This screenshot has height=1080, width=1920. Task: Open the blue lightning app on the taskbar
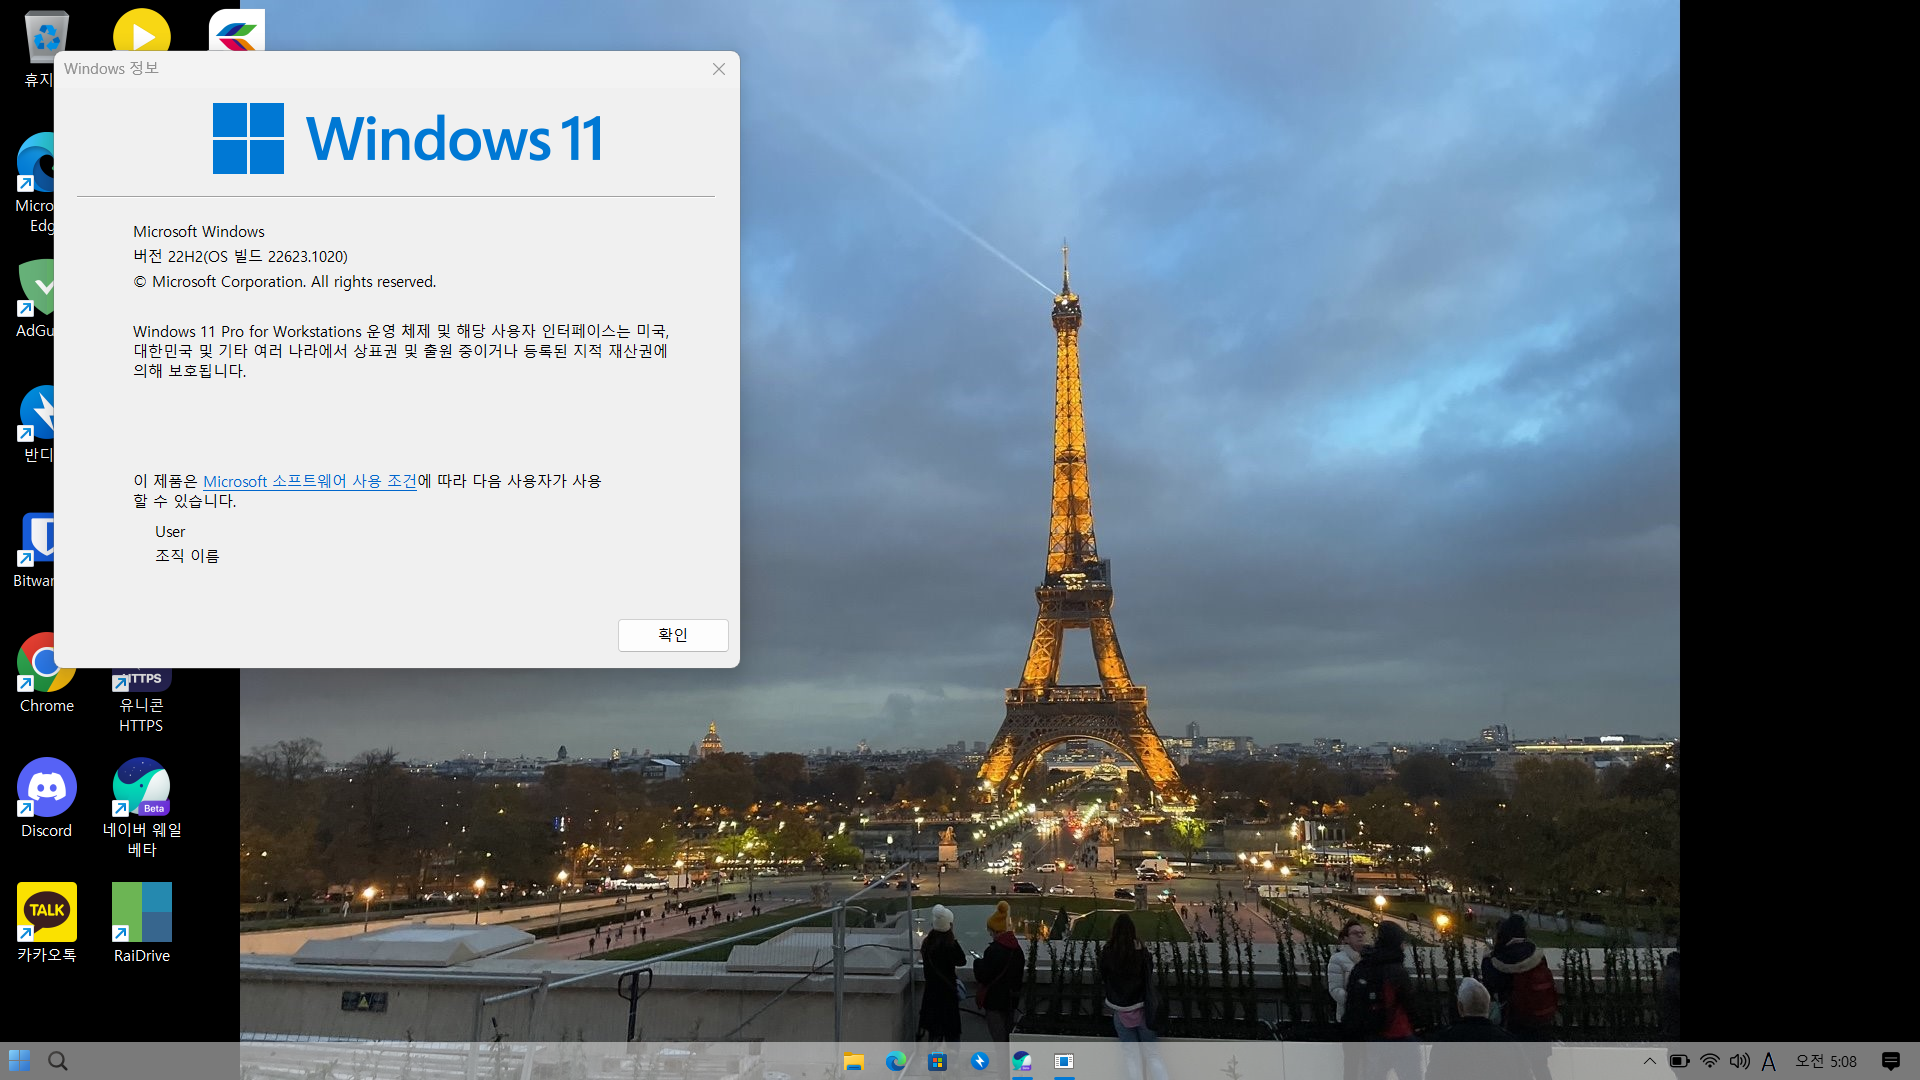pos(980,1061)
